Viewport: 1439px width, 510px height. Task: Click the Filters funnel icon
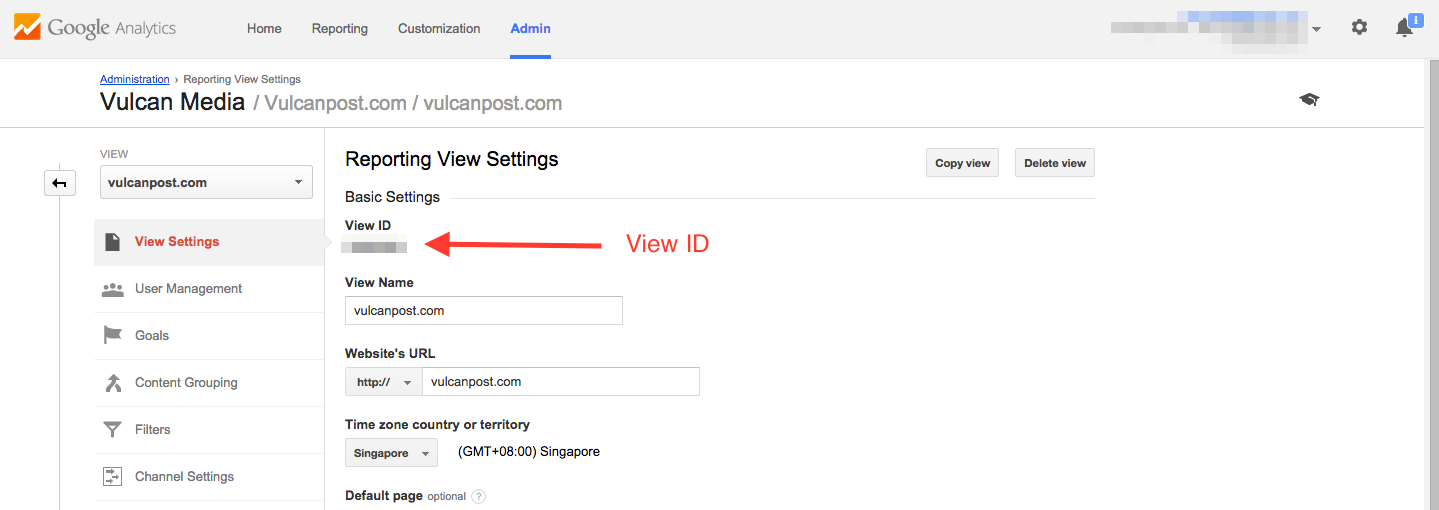click(x=113, y=430)
